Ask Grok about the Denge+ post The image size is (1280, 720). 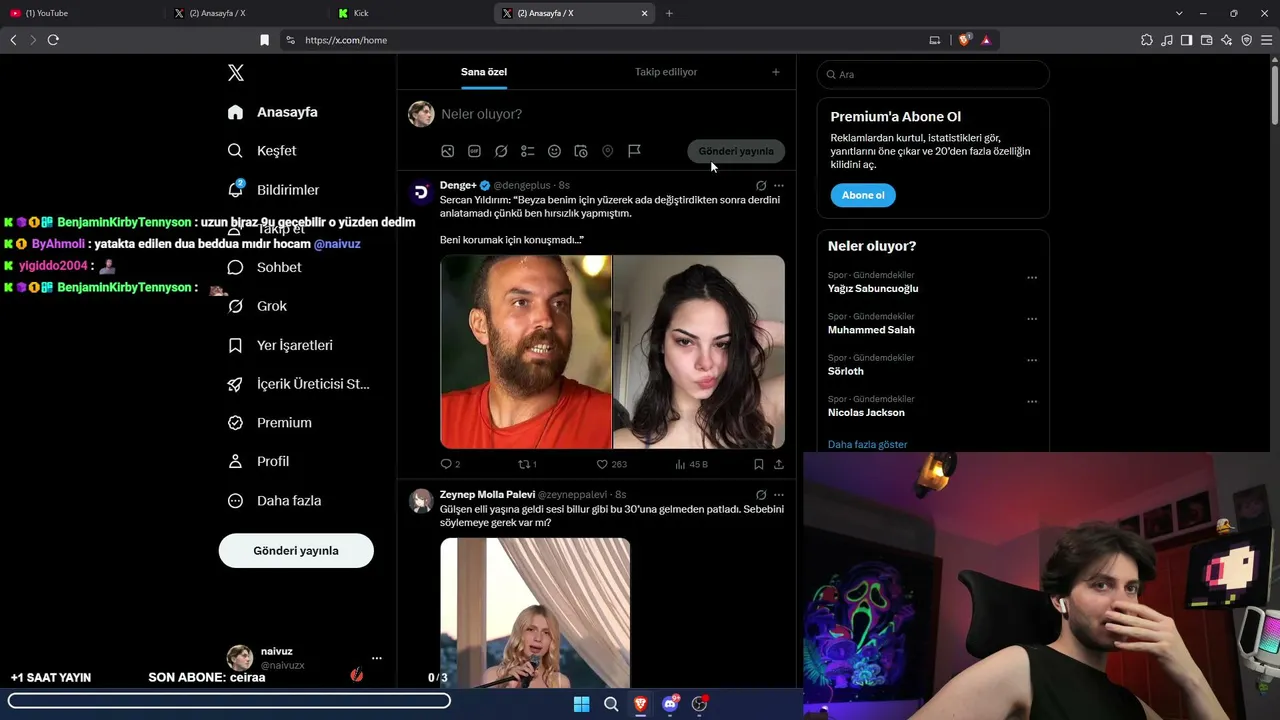click(x=761, y=185)
